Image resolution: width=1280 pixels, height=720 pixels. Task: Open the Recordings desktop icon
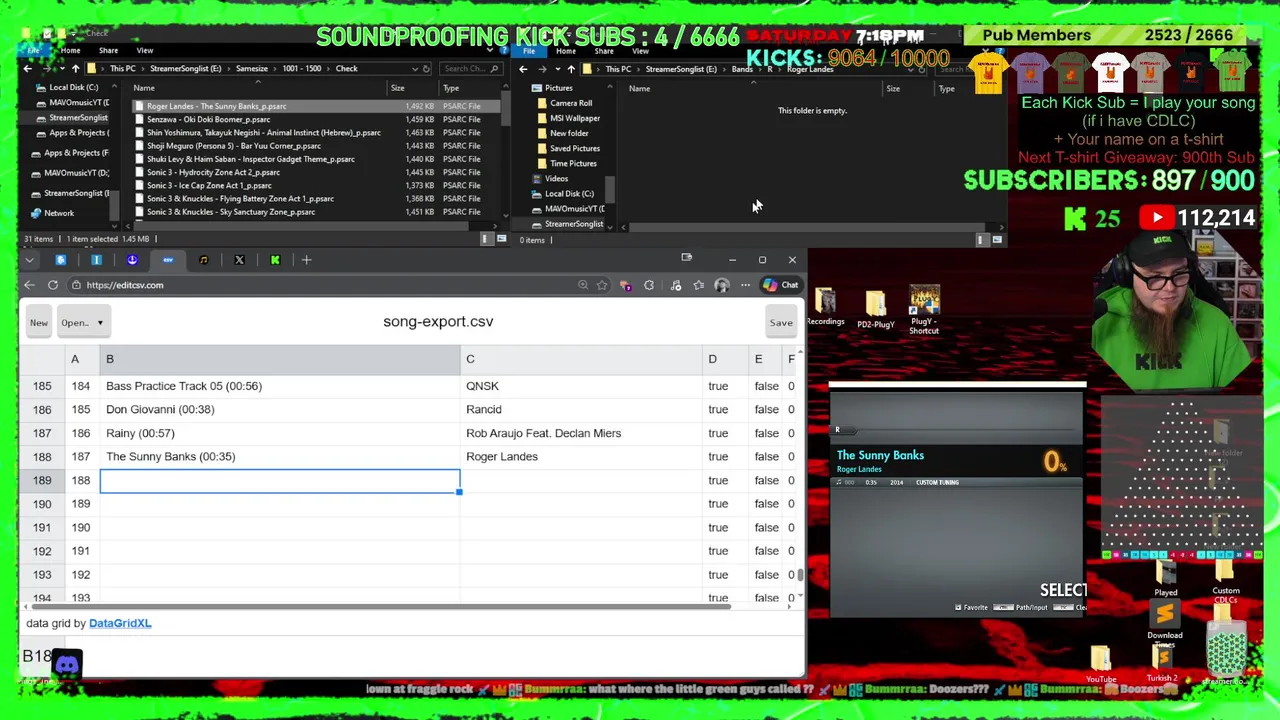825,307
